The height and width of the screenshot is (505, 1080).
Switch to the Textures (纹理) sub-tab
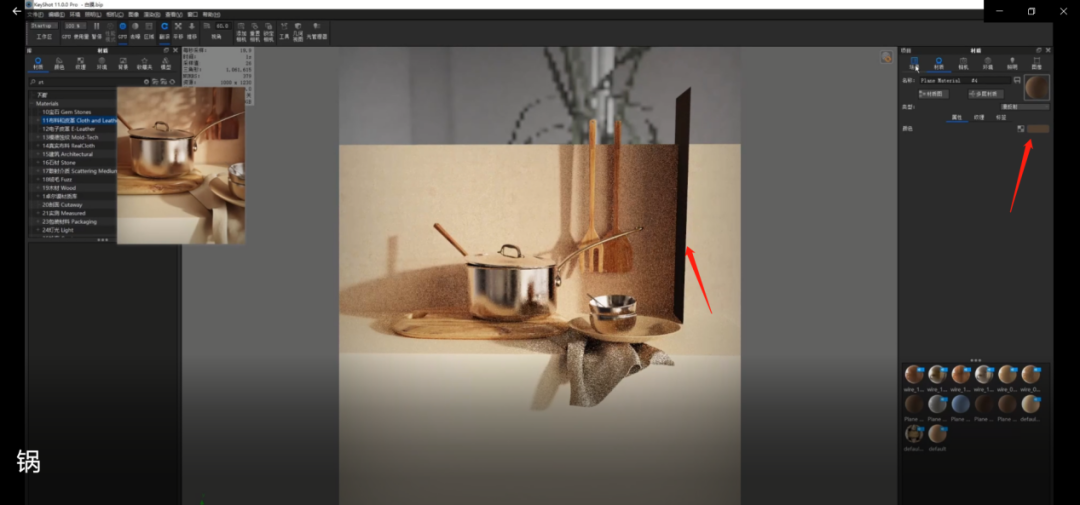(x=979, y=117)
